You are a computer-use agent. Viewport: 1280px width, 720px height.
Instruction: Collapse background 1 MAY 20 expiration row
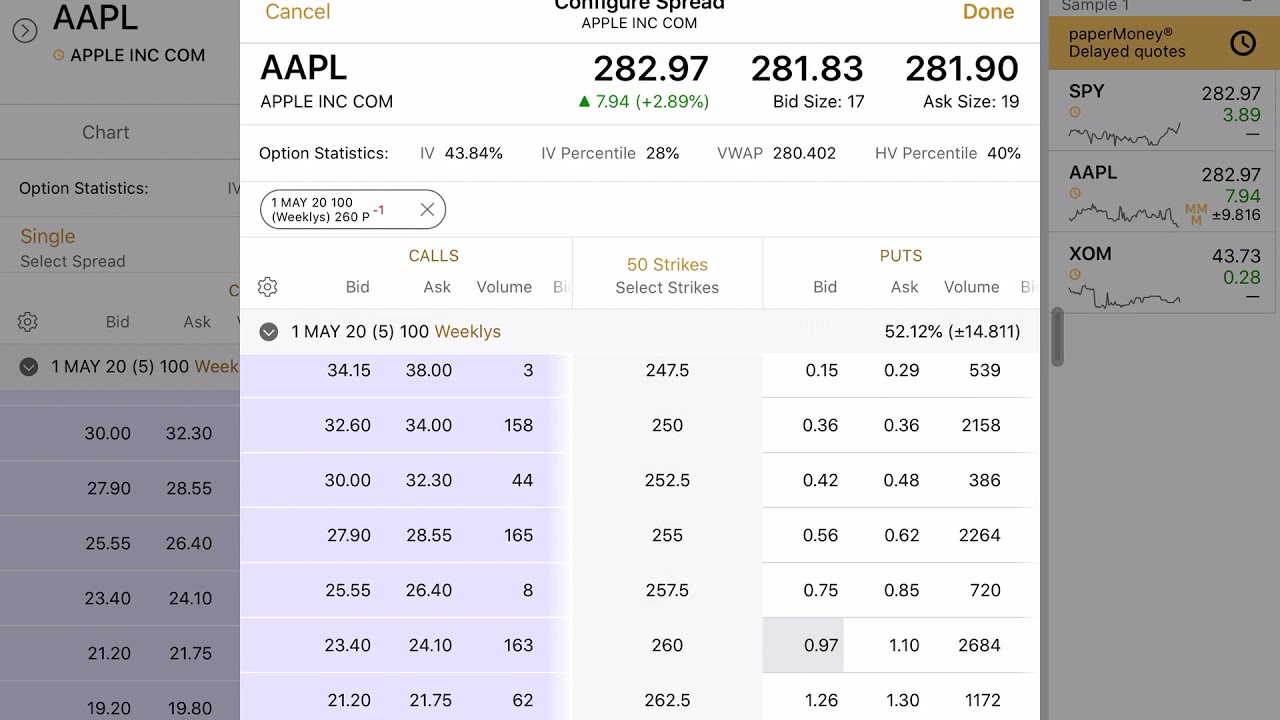(29, 367)
